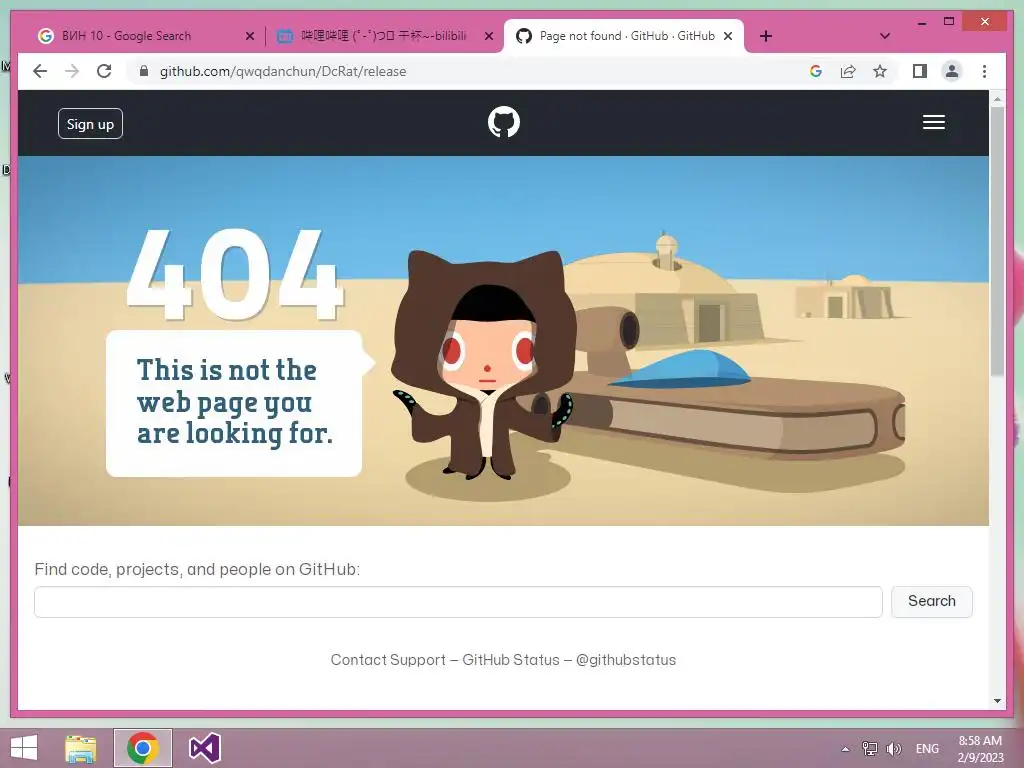Show hidden system tray icons
Image resolution: width=1024 pixels, height=768 pixels.
(x=845, y=749)
